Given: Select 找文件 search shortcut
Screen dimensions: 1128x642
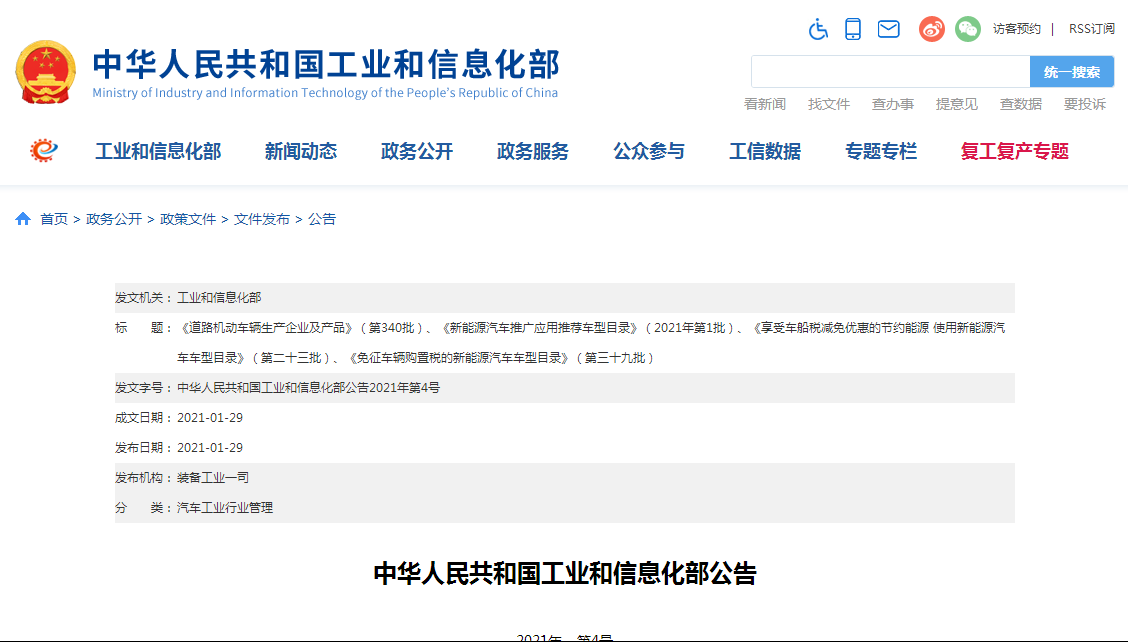Looking at the screenshot, I should (829, 104).
